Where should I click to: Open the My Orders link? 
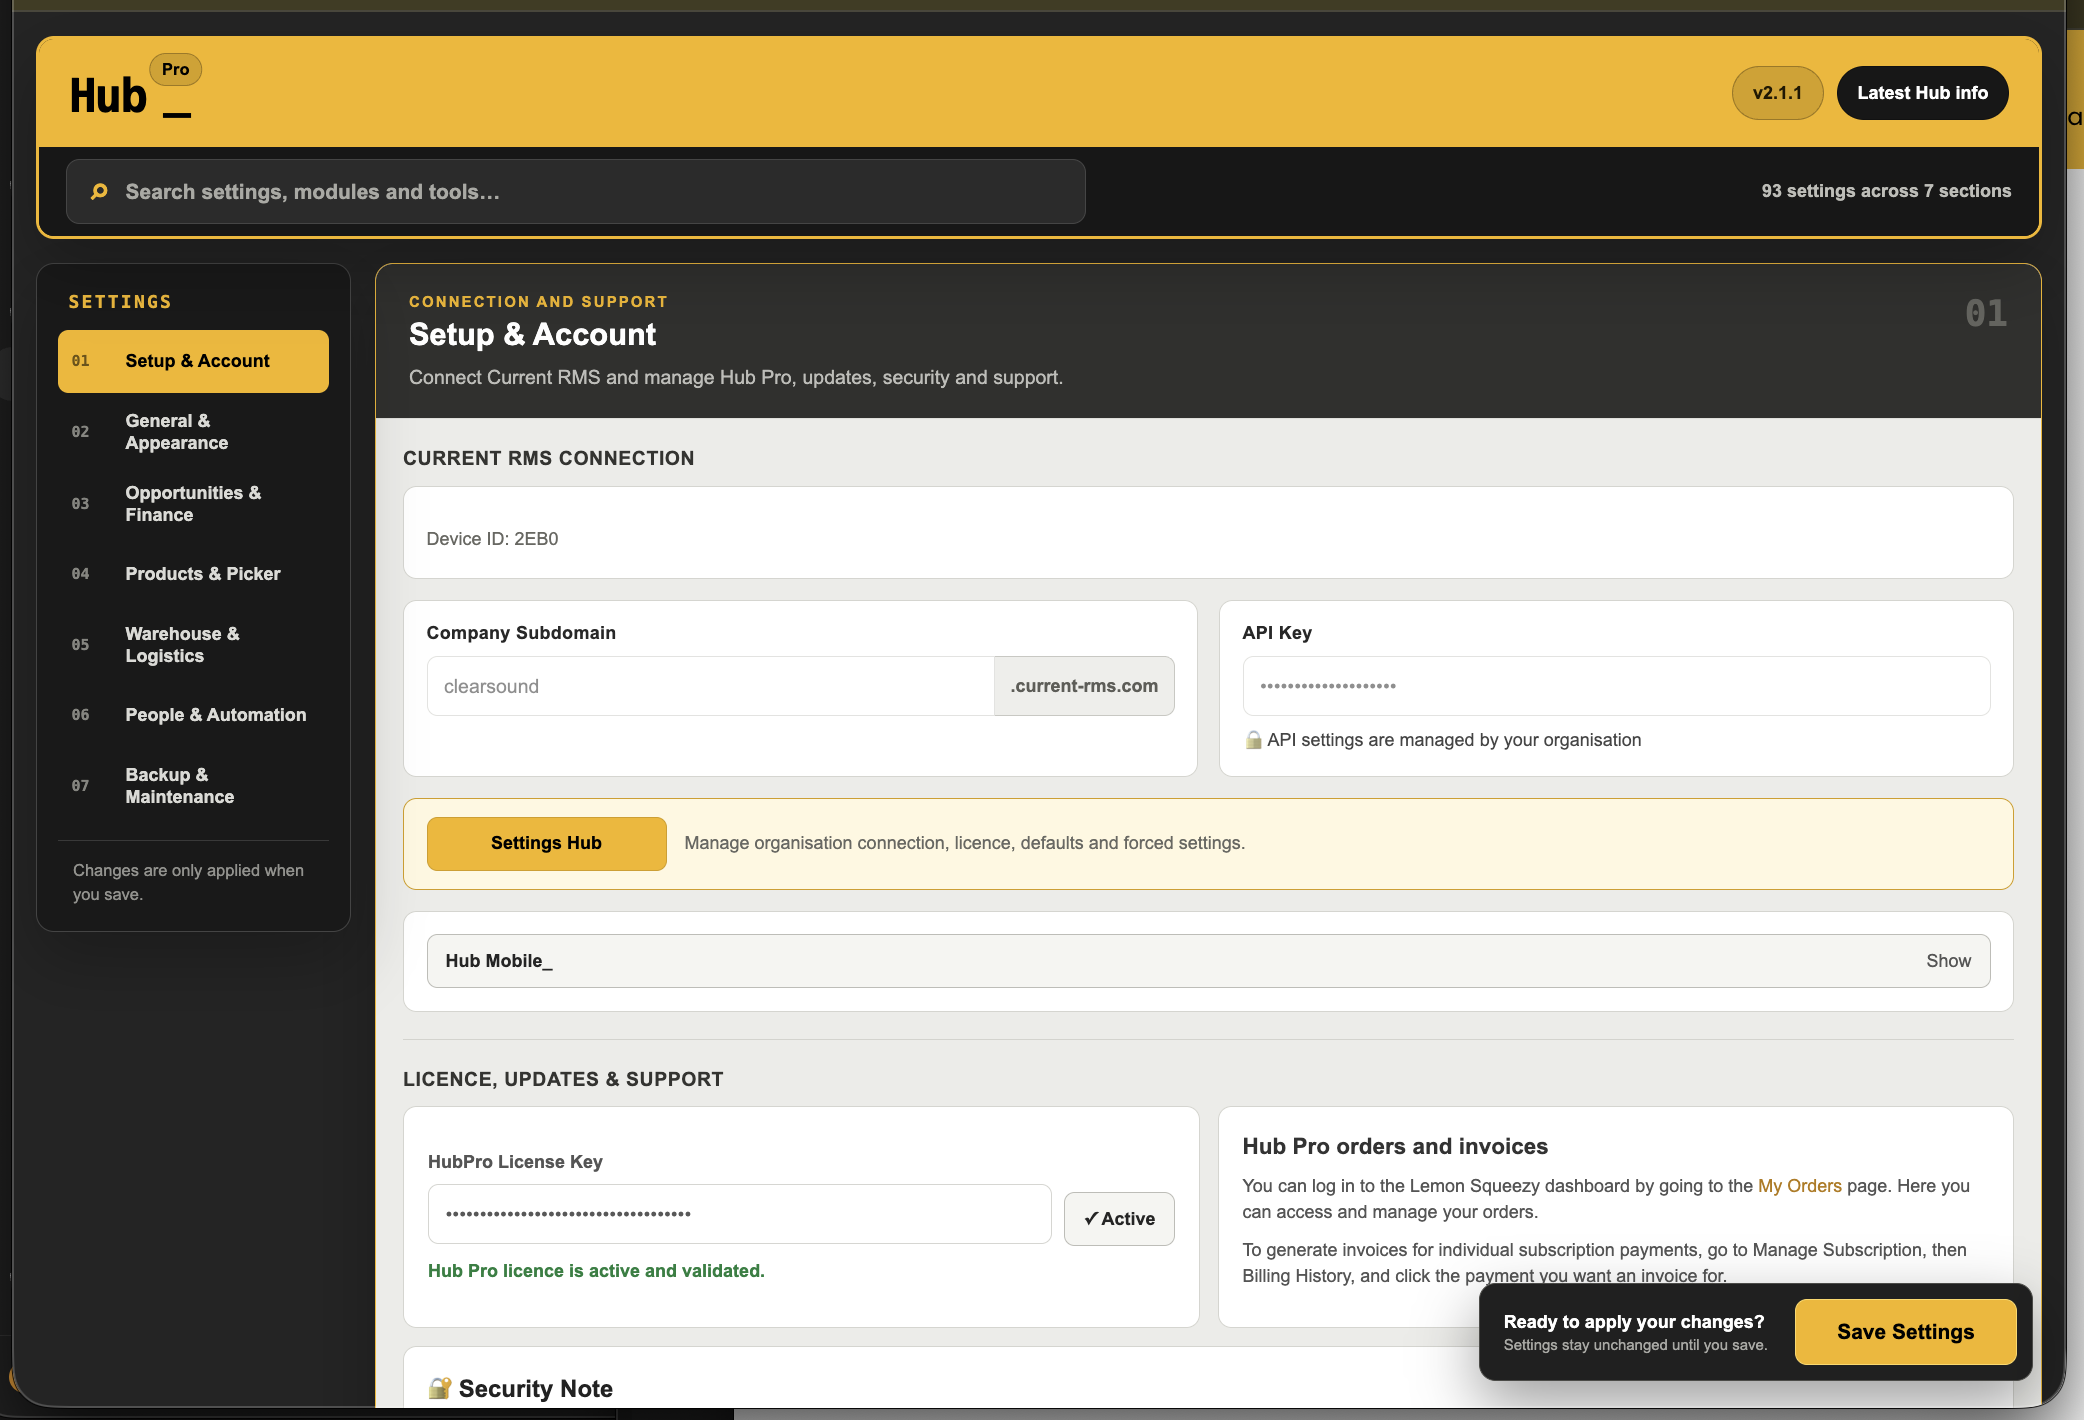(1799, 1186)
